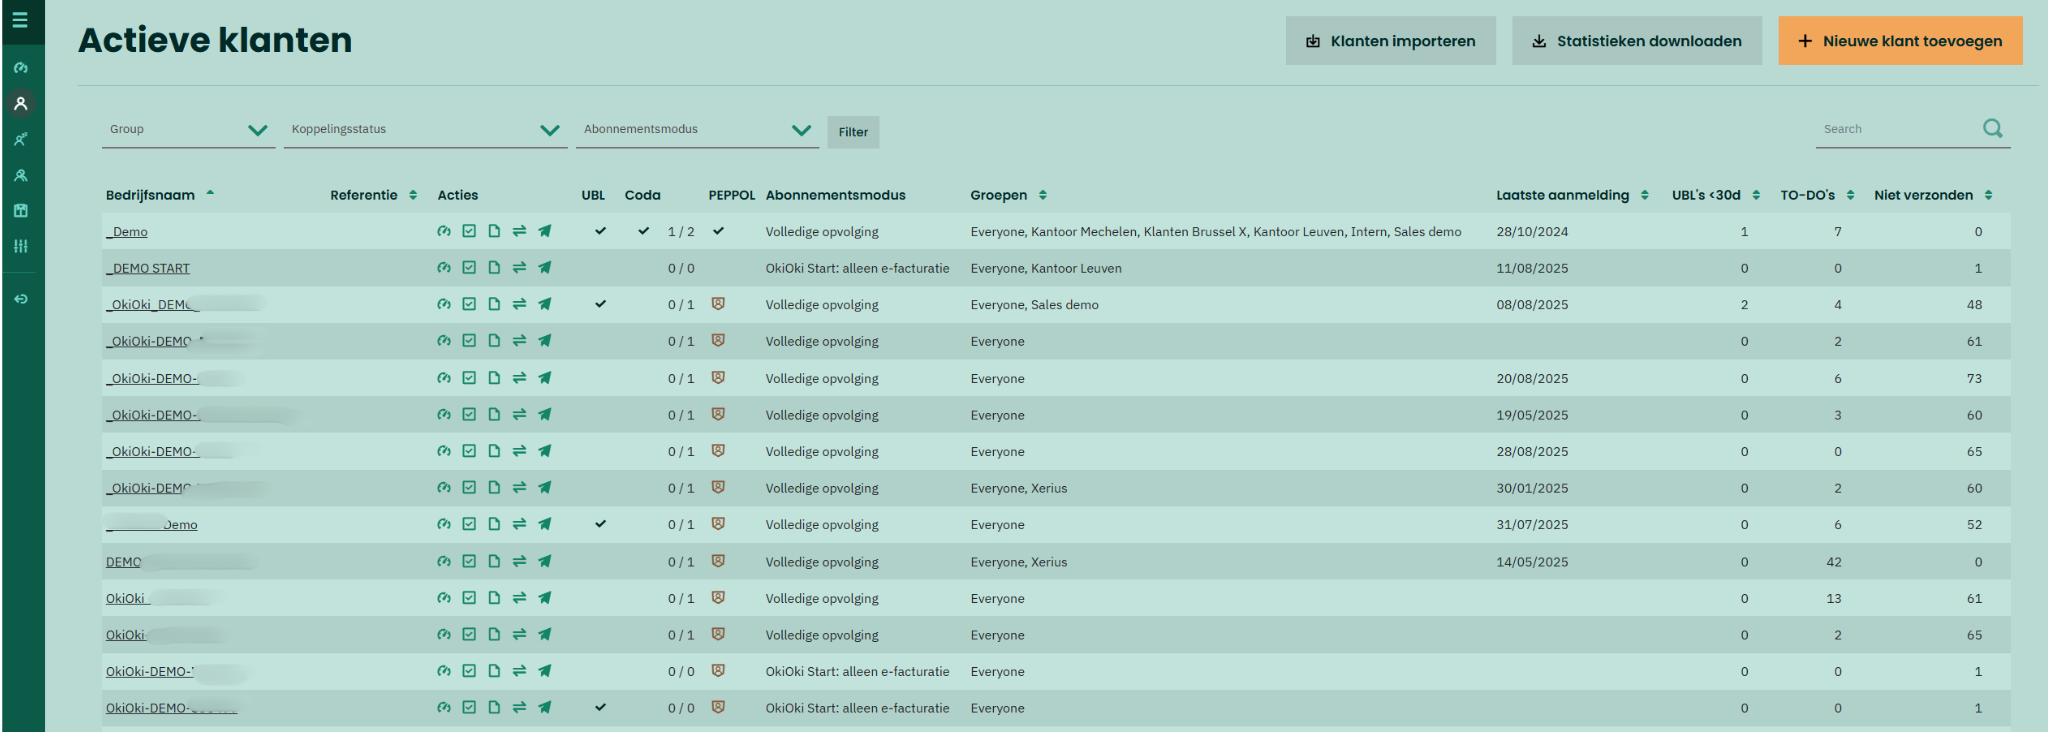This screenshot has width=2048, height=732.
Task: Click documents icon in row dated 14/05/2025
Action: tap(494, 561)
